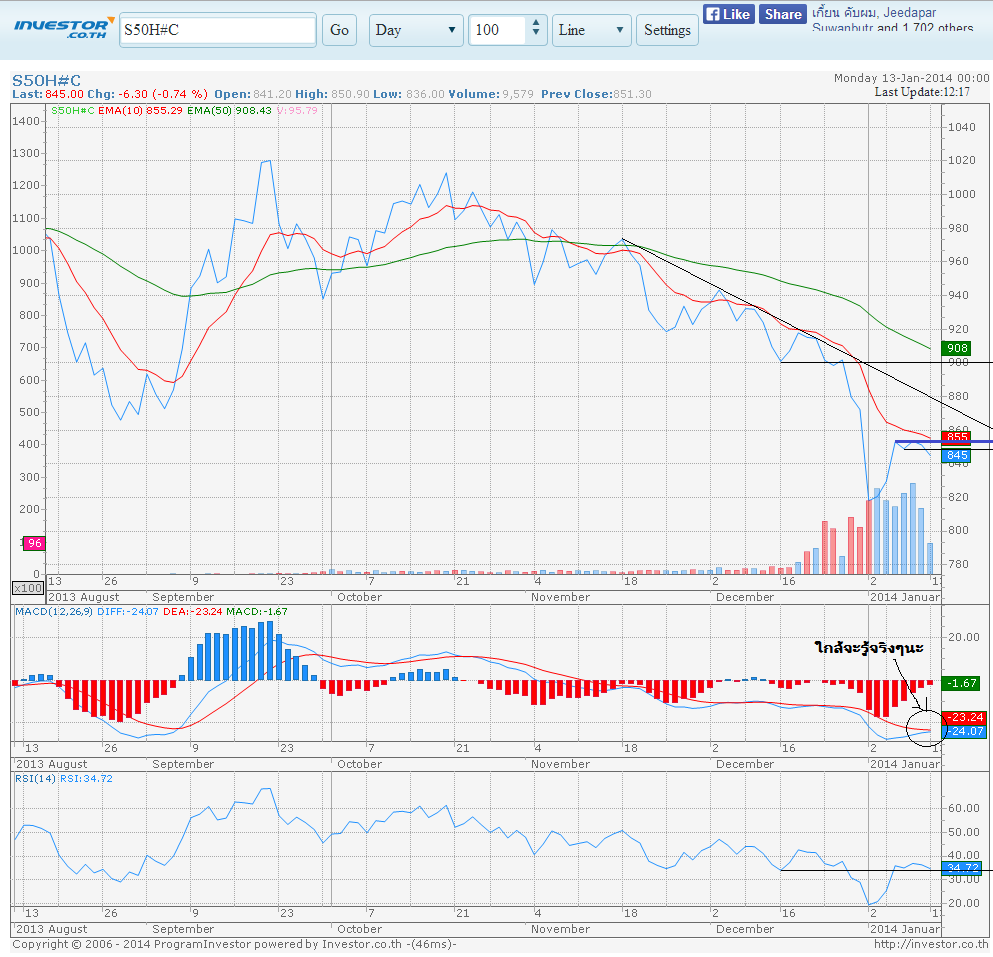
Task: Open the Line chart type dropdown
Action: pyautogui.click(x=591, y=30)
